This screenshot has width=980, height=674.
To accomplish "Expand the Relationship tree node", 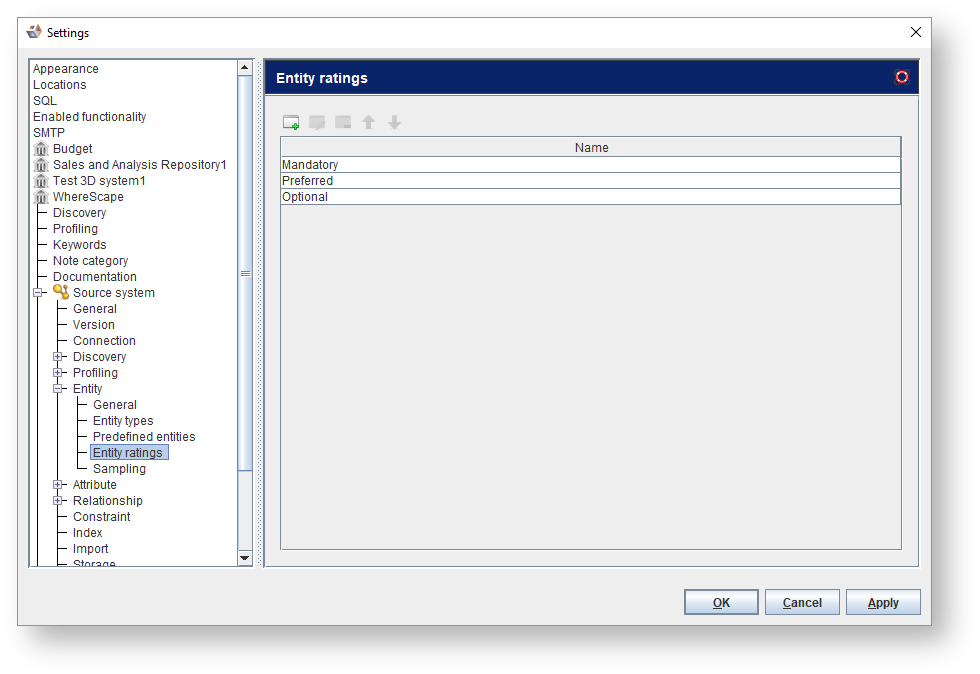I will coord(58,501).
